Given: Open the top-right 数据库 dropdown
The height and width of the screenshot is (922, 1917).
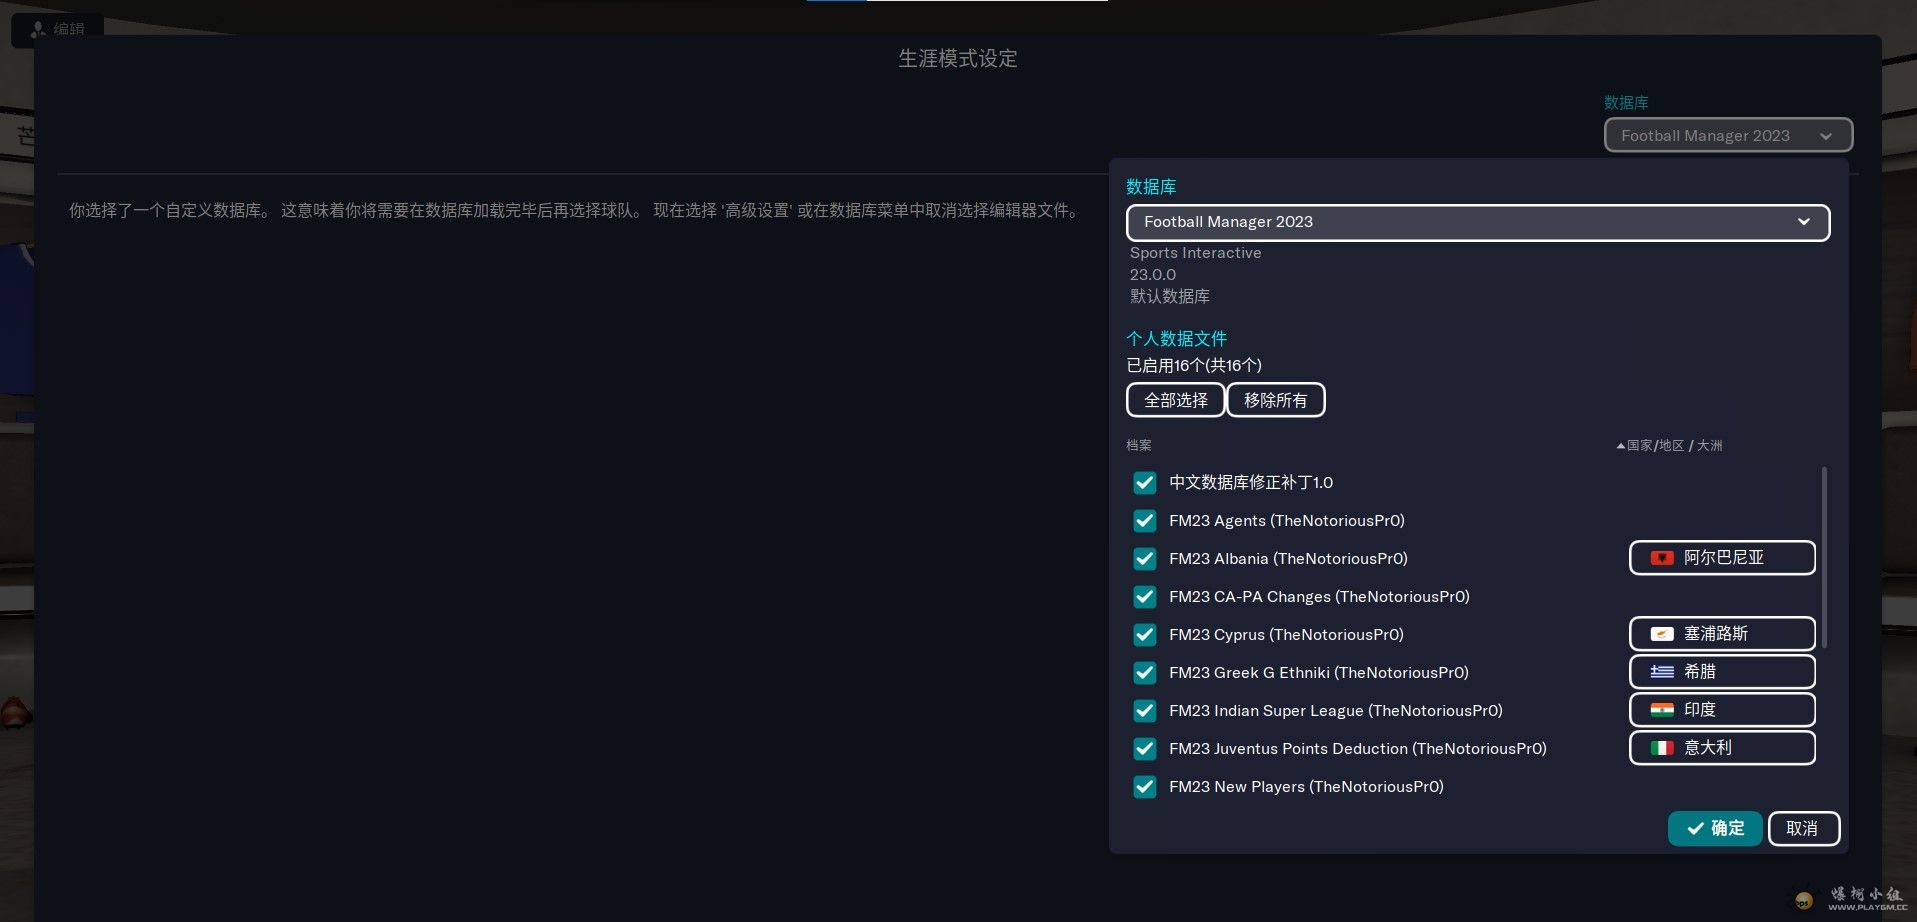Looking at the screenshot, I should 1727,136.
